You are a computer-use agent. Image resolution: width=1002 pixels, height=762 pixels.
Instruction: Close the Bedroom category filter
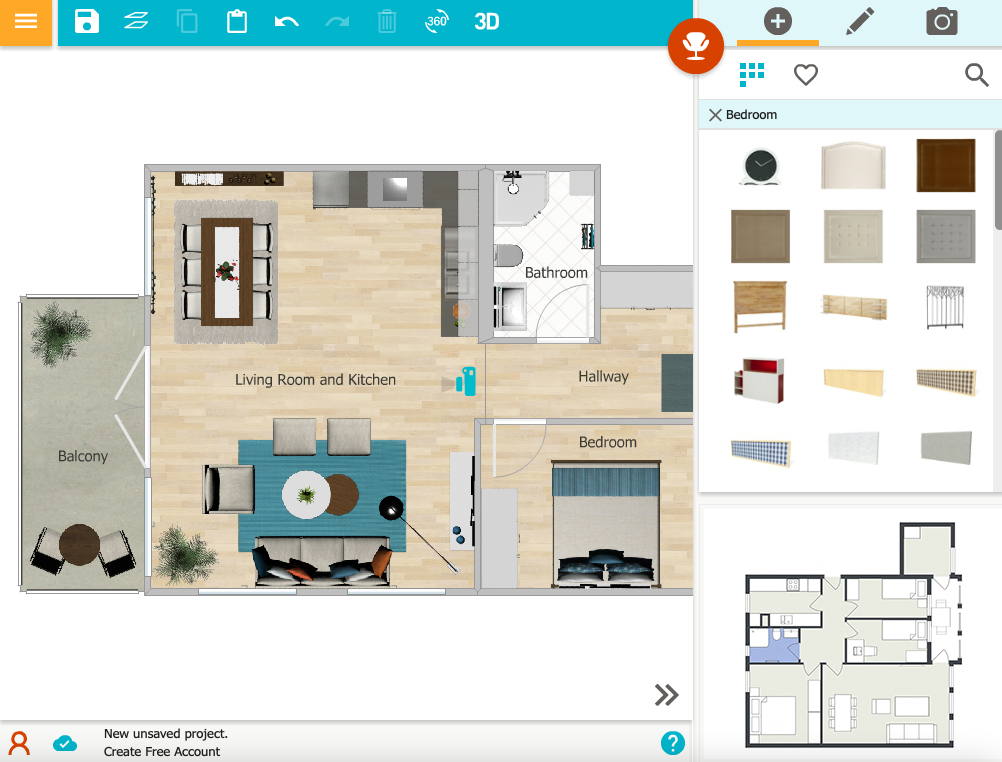(x=715, y=115)
